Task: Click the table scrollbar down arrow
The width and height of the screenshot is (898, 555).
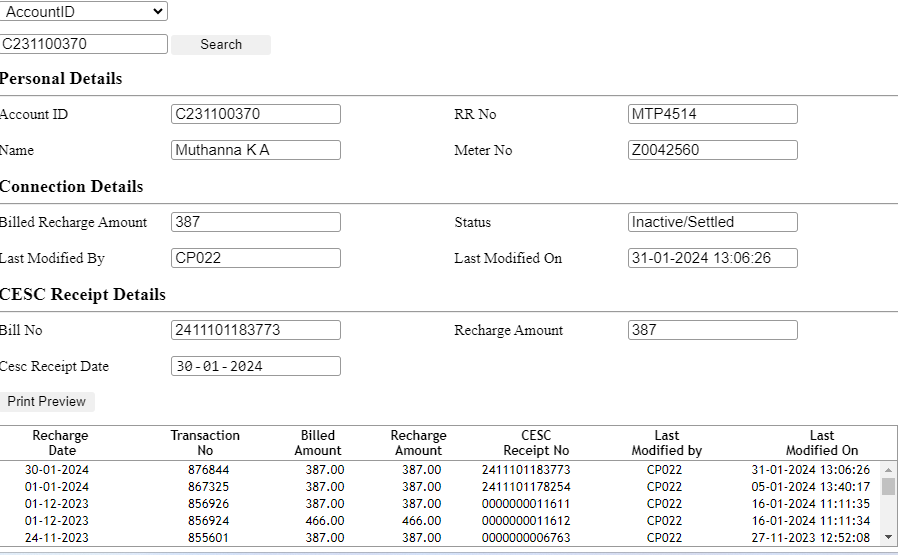Action: point(888,537)
